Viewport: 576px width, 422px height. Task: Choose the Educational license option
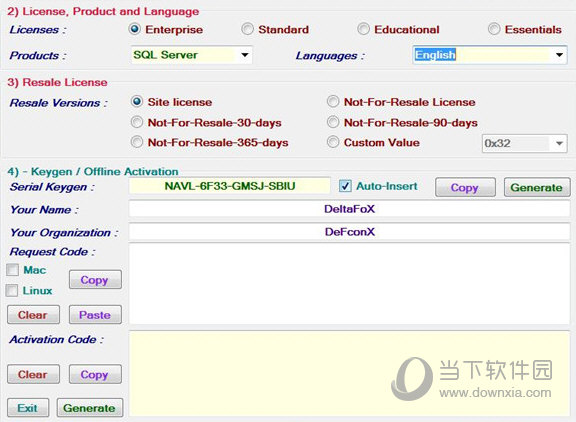coord(363,29)
